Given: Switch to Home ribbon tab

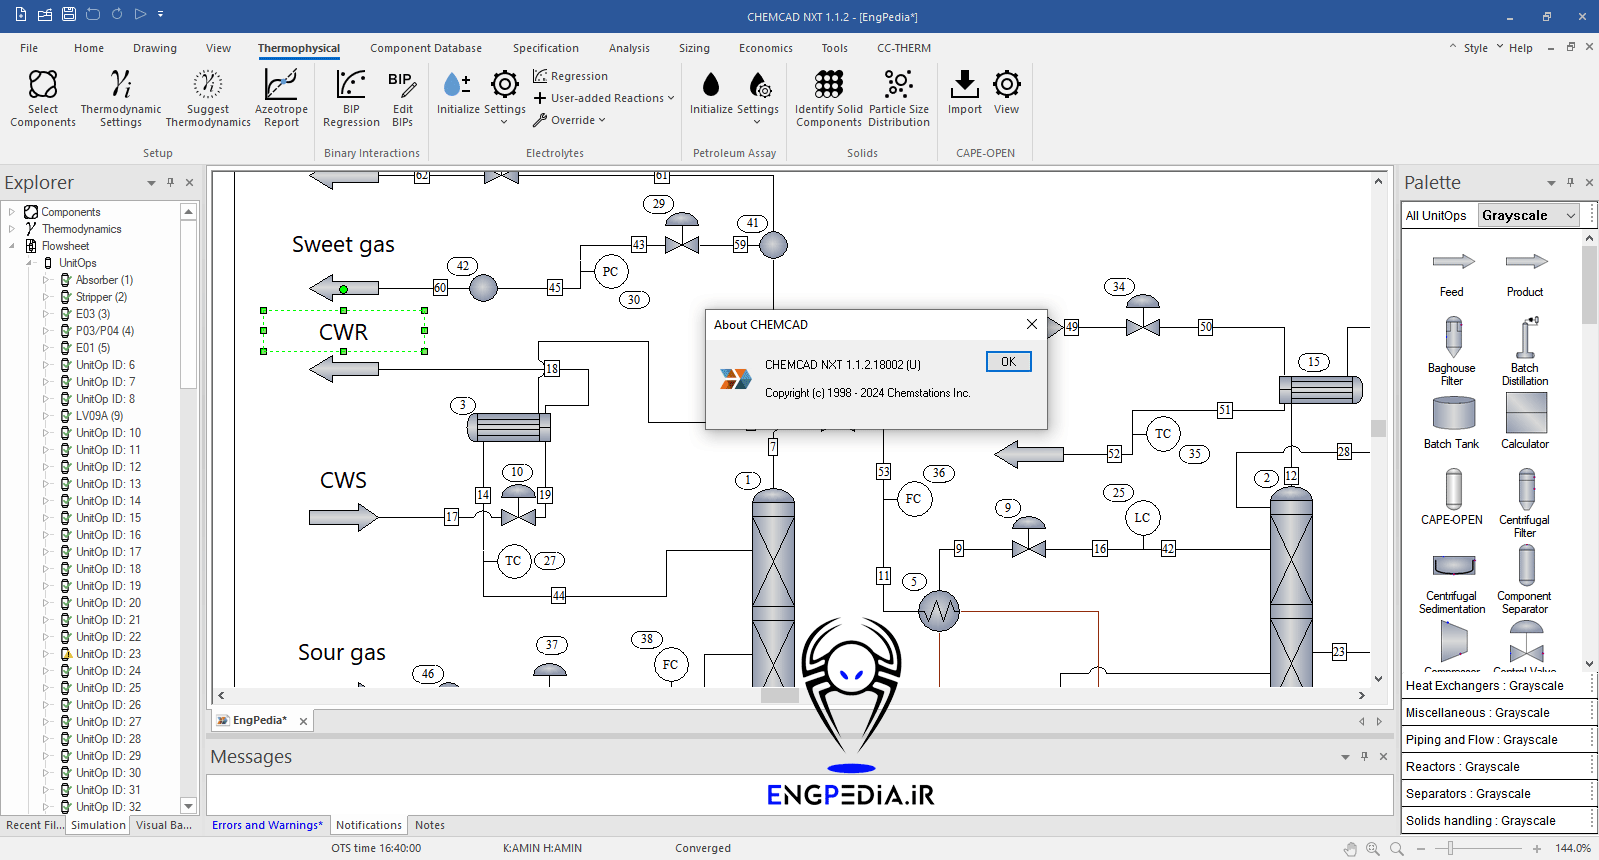Looking at the screenshot, I should [x=88, y=48].
